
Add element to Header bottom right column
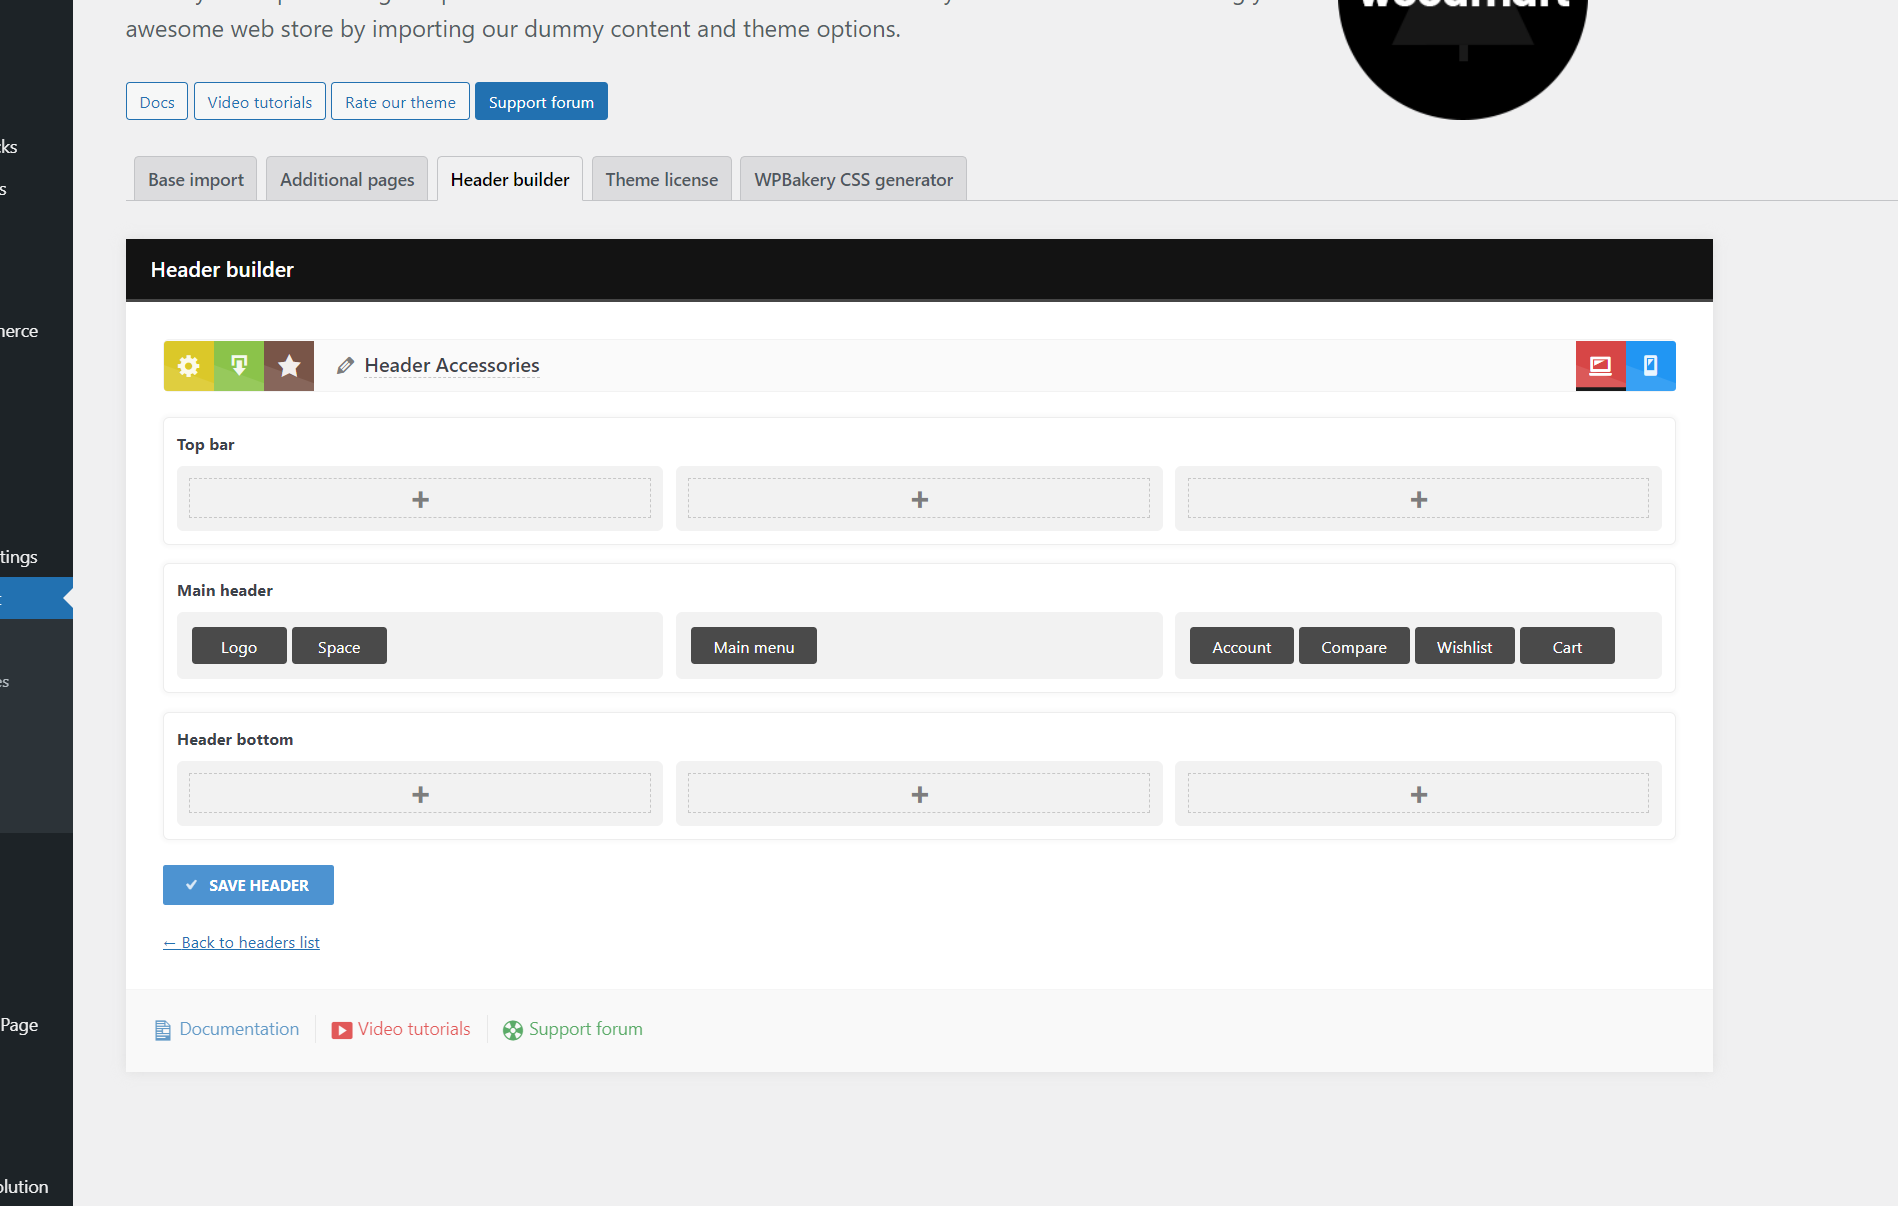1418,794
